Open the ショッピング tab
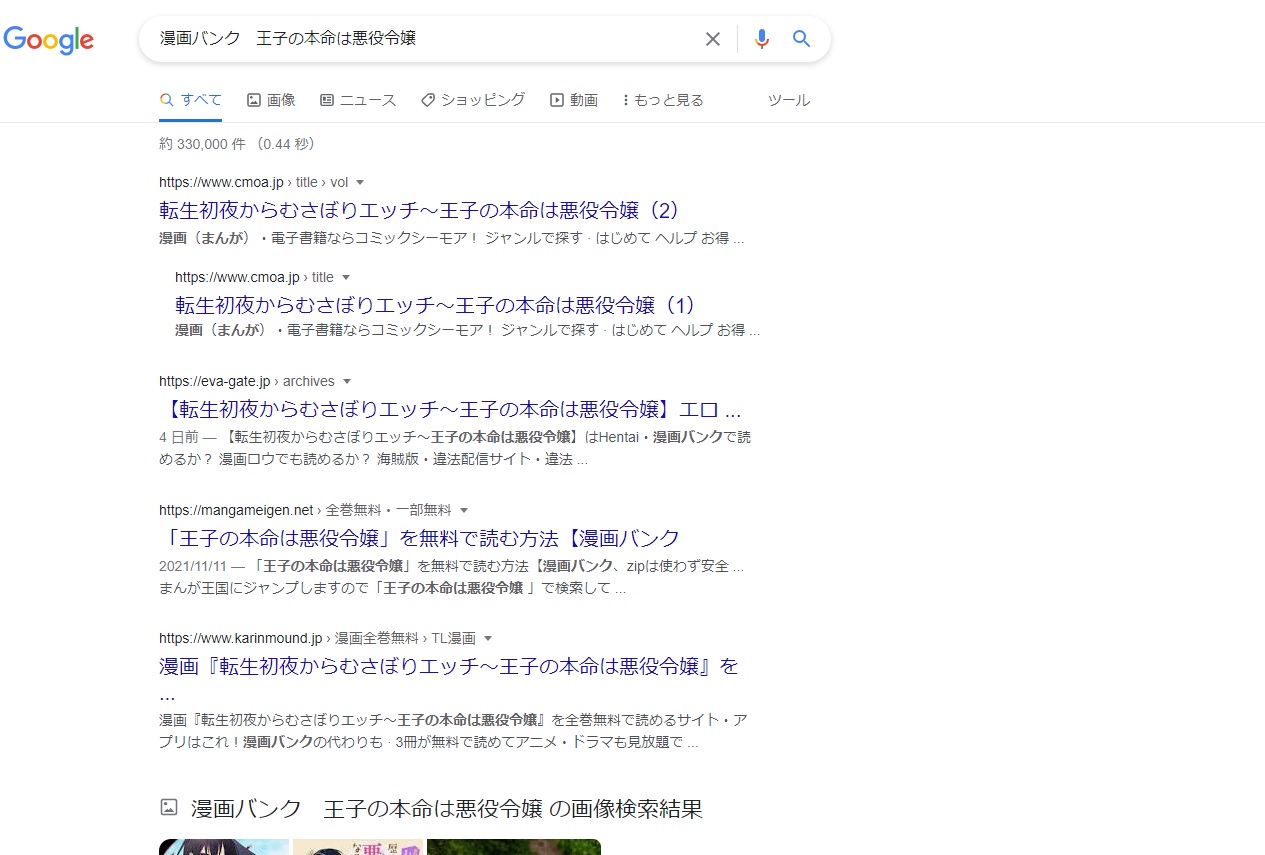 tap(473, 100)
